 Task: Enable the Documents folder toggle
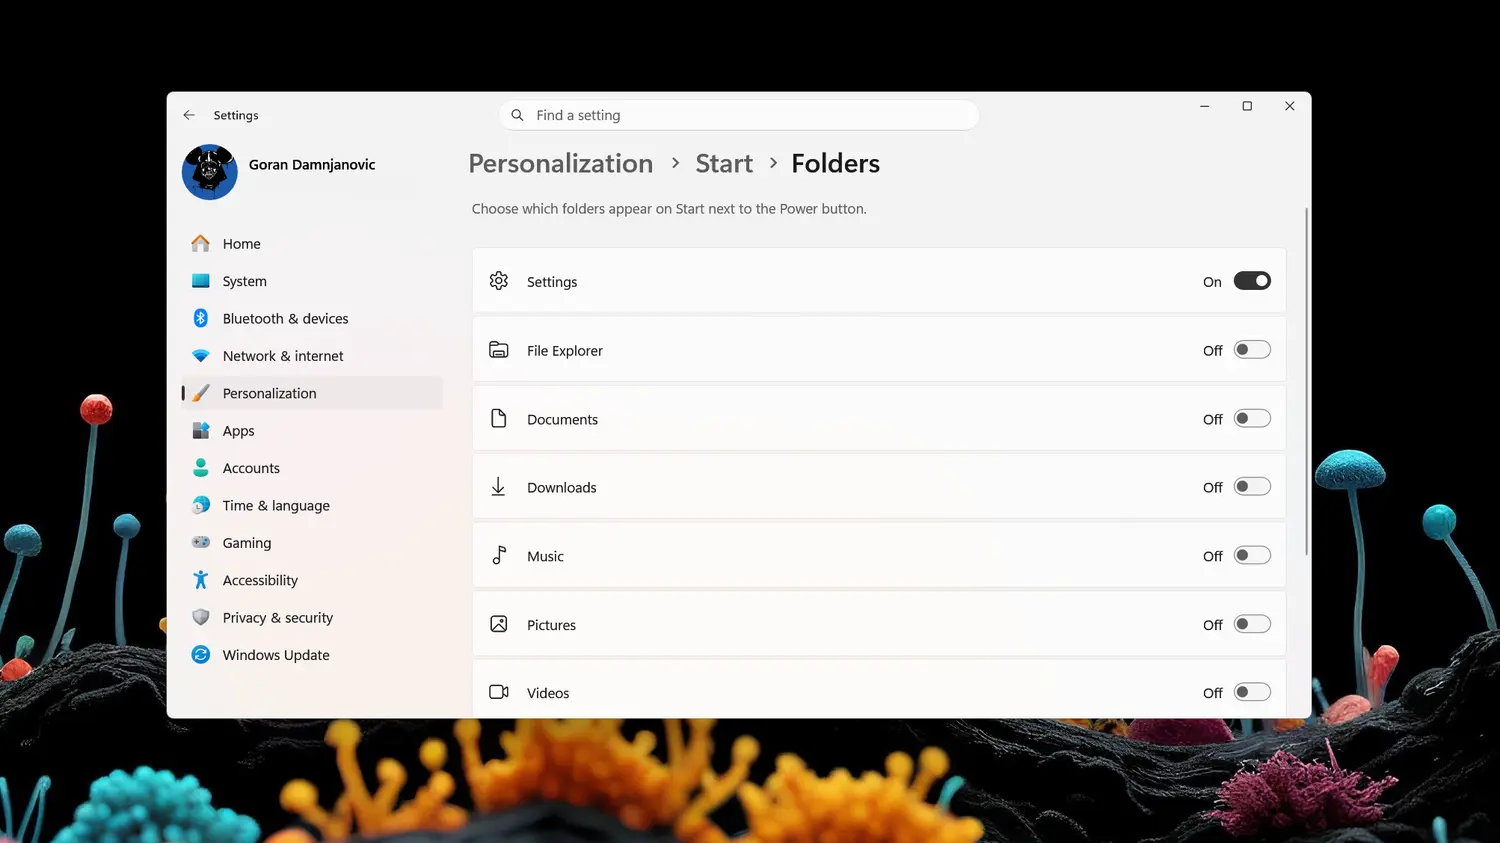[1252, 418]
